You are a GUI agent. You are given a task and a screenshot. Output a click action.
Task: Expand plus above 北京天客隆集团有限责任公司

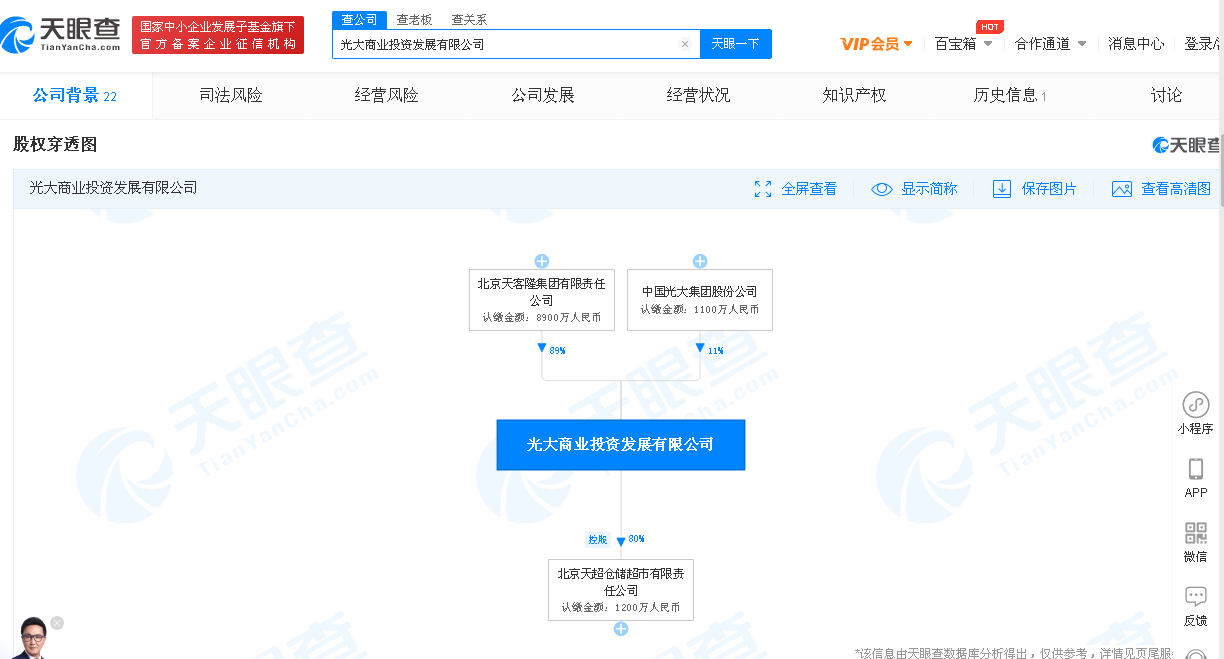[x=542, y=261]
